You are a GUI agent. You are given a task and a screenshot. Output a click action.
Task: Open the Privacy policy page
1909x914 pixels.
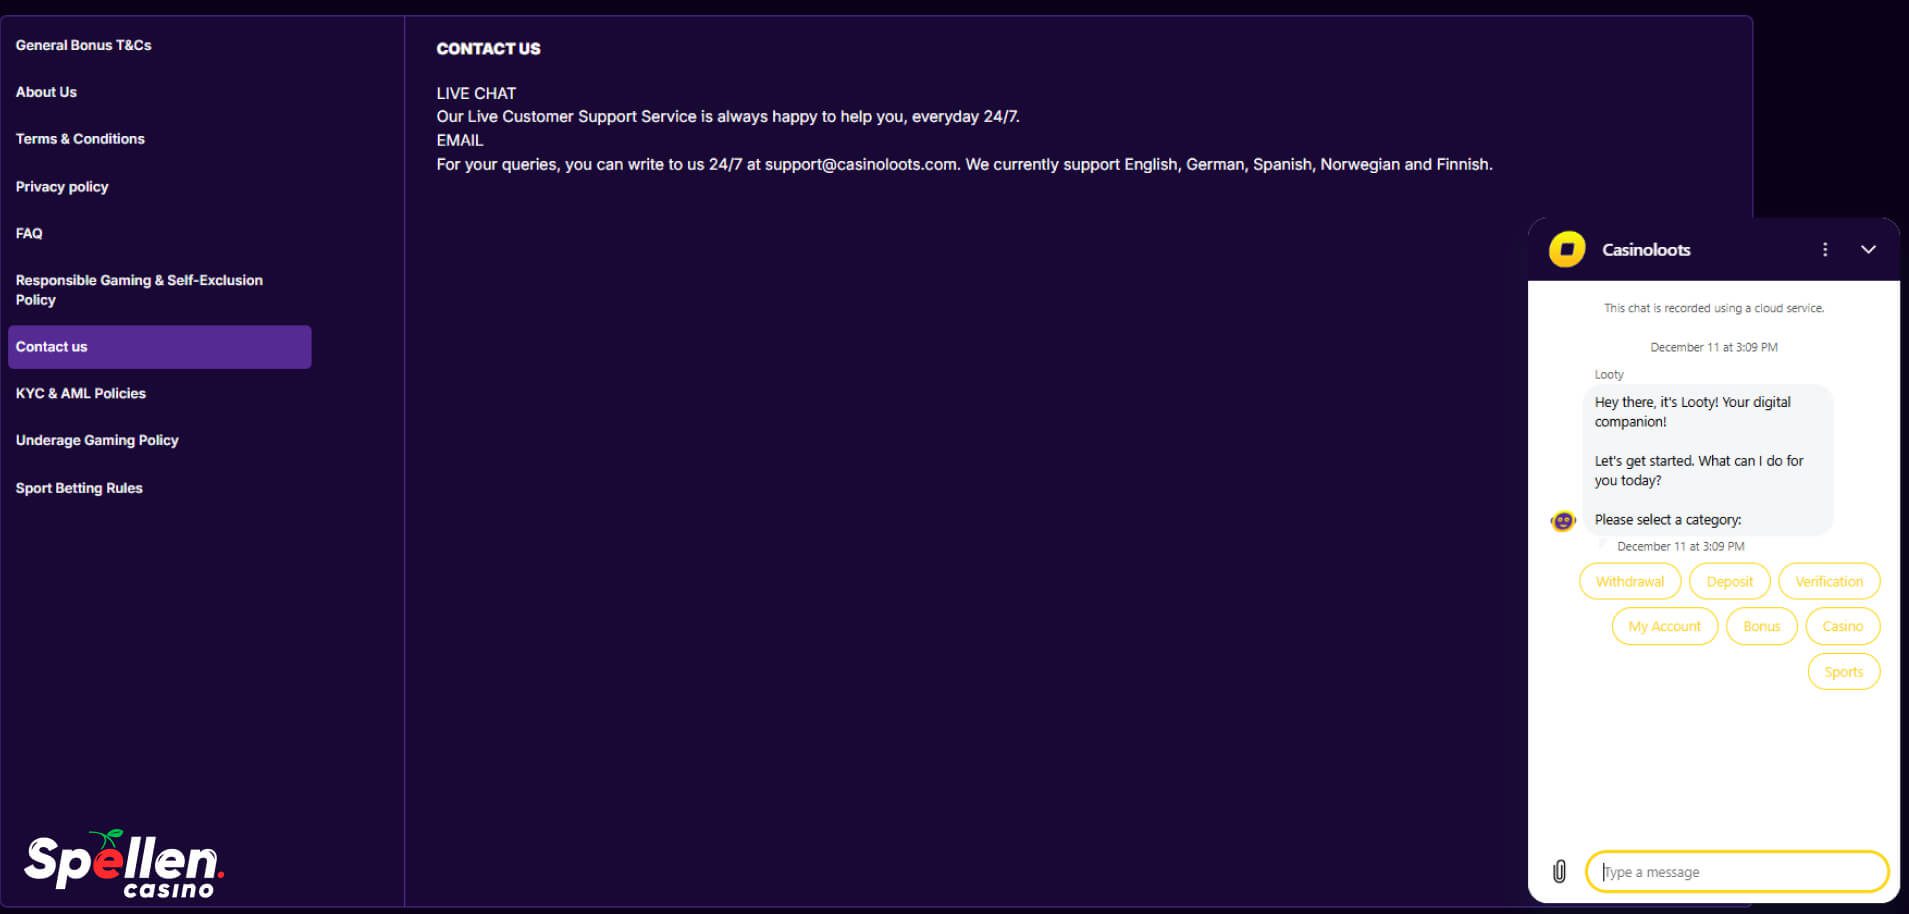tap(62, 186)
